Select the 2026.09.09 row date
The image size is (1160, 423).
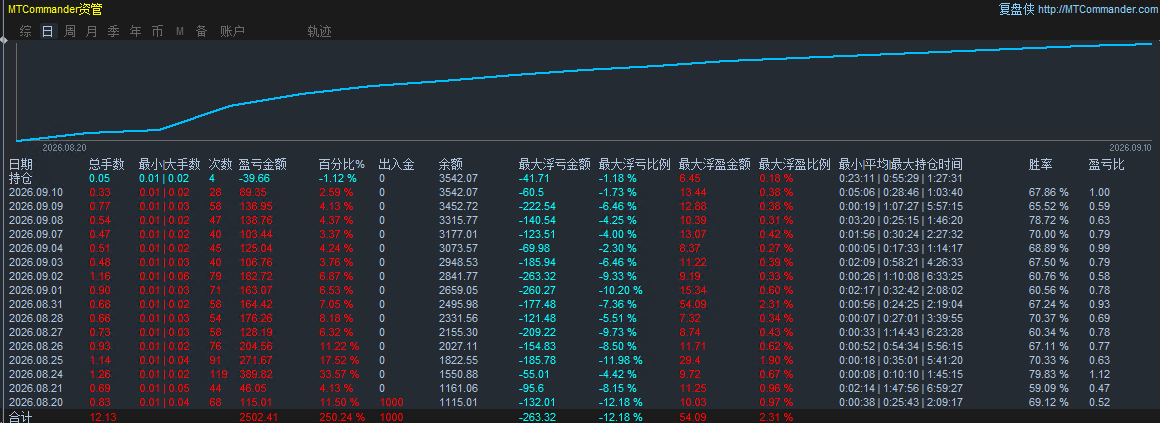pos(35,206)
